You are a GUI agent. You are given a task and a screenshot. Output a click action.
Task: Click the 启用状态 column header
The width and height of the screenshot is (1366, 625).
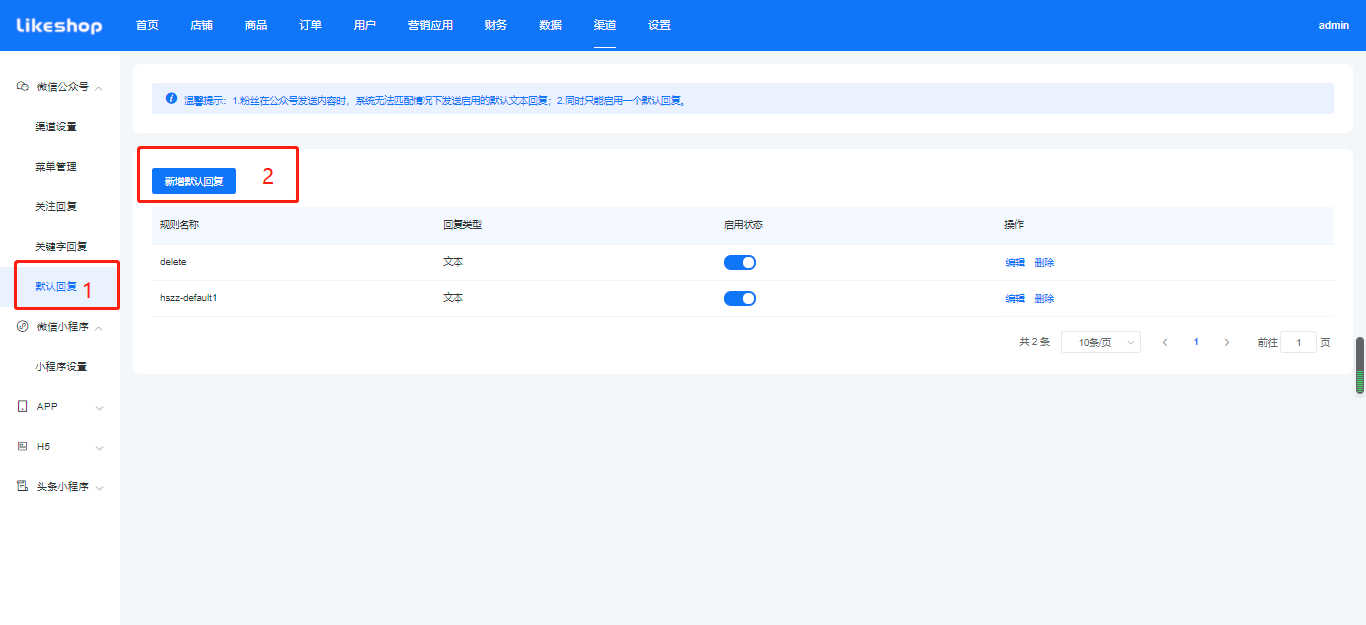tap(744, 225)
